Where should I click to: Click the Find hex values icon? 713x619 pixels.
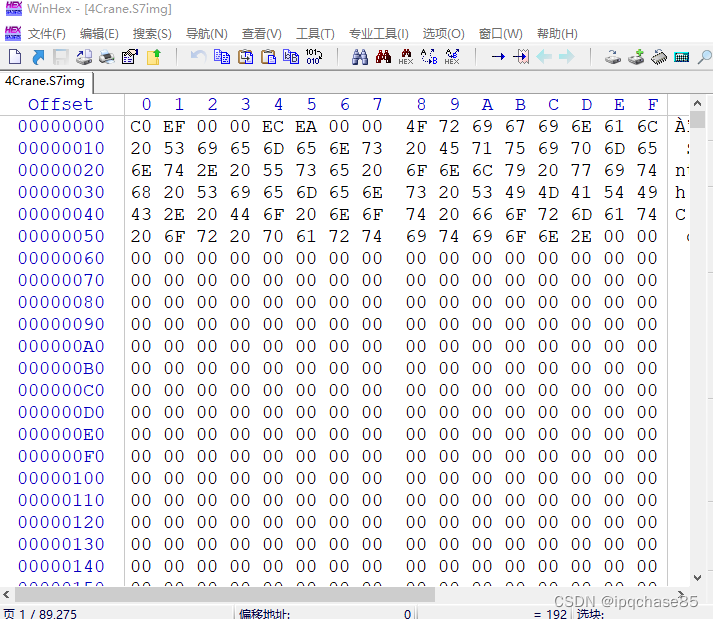406,57
